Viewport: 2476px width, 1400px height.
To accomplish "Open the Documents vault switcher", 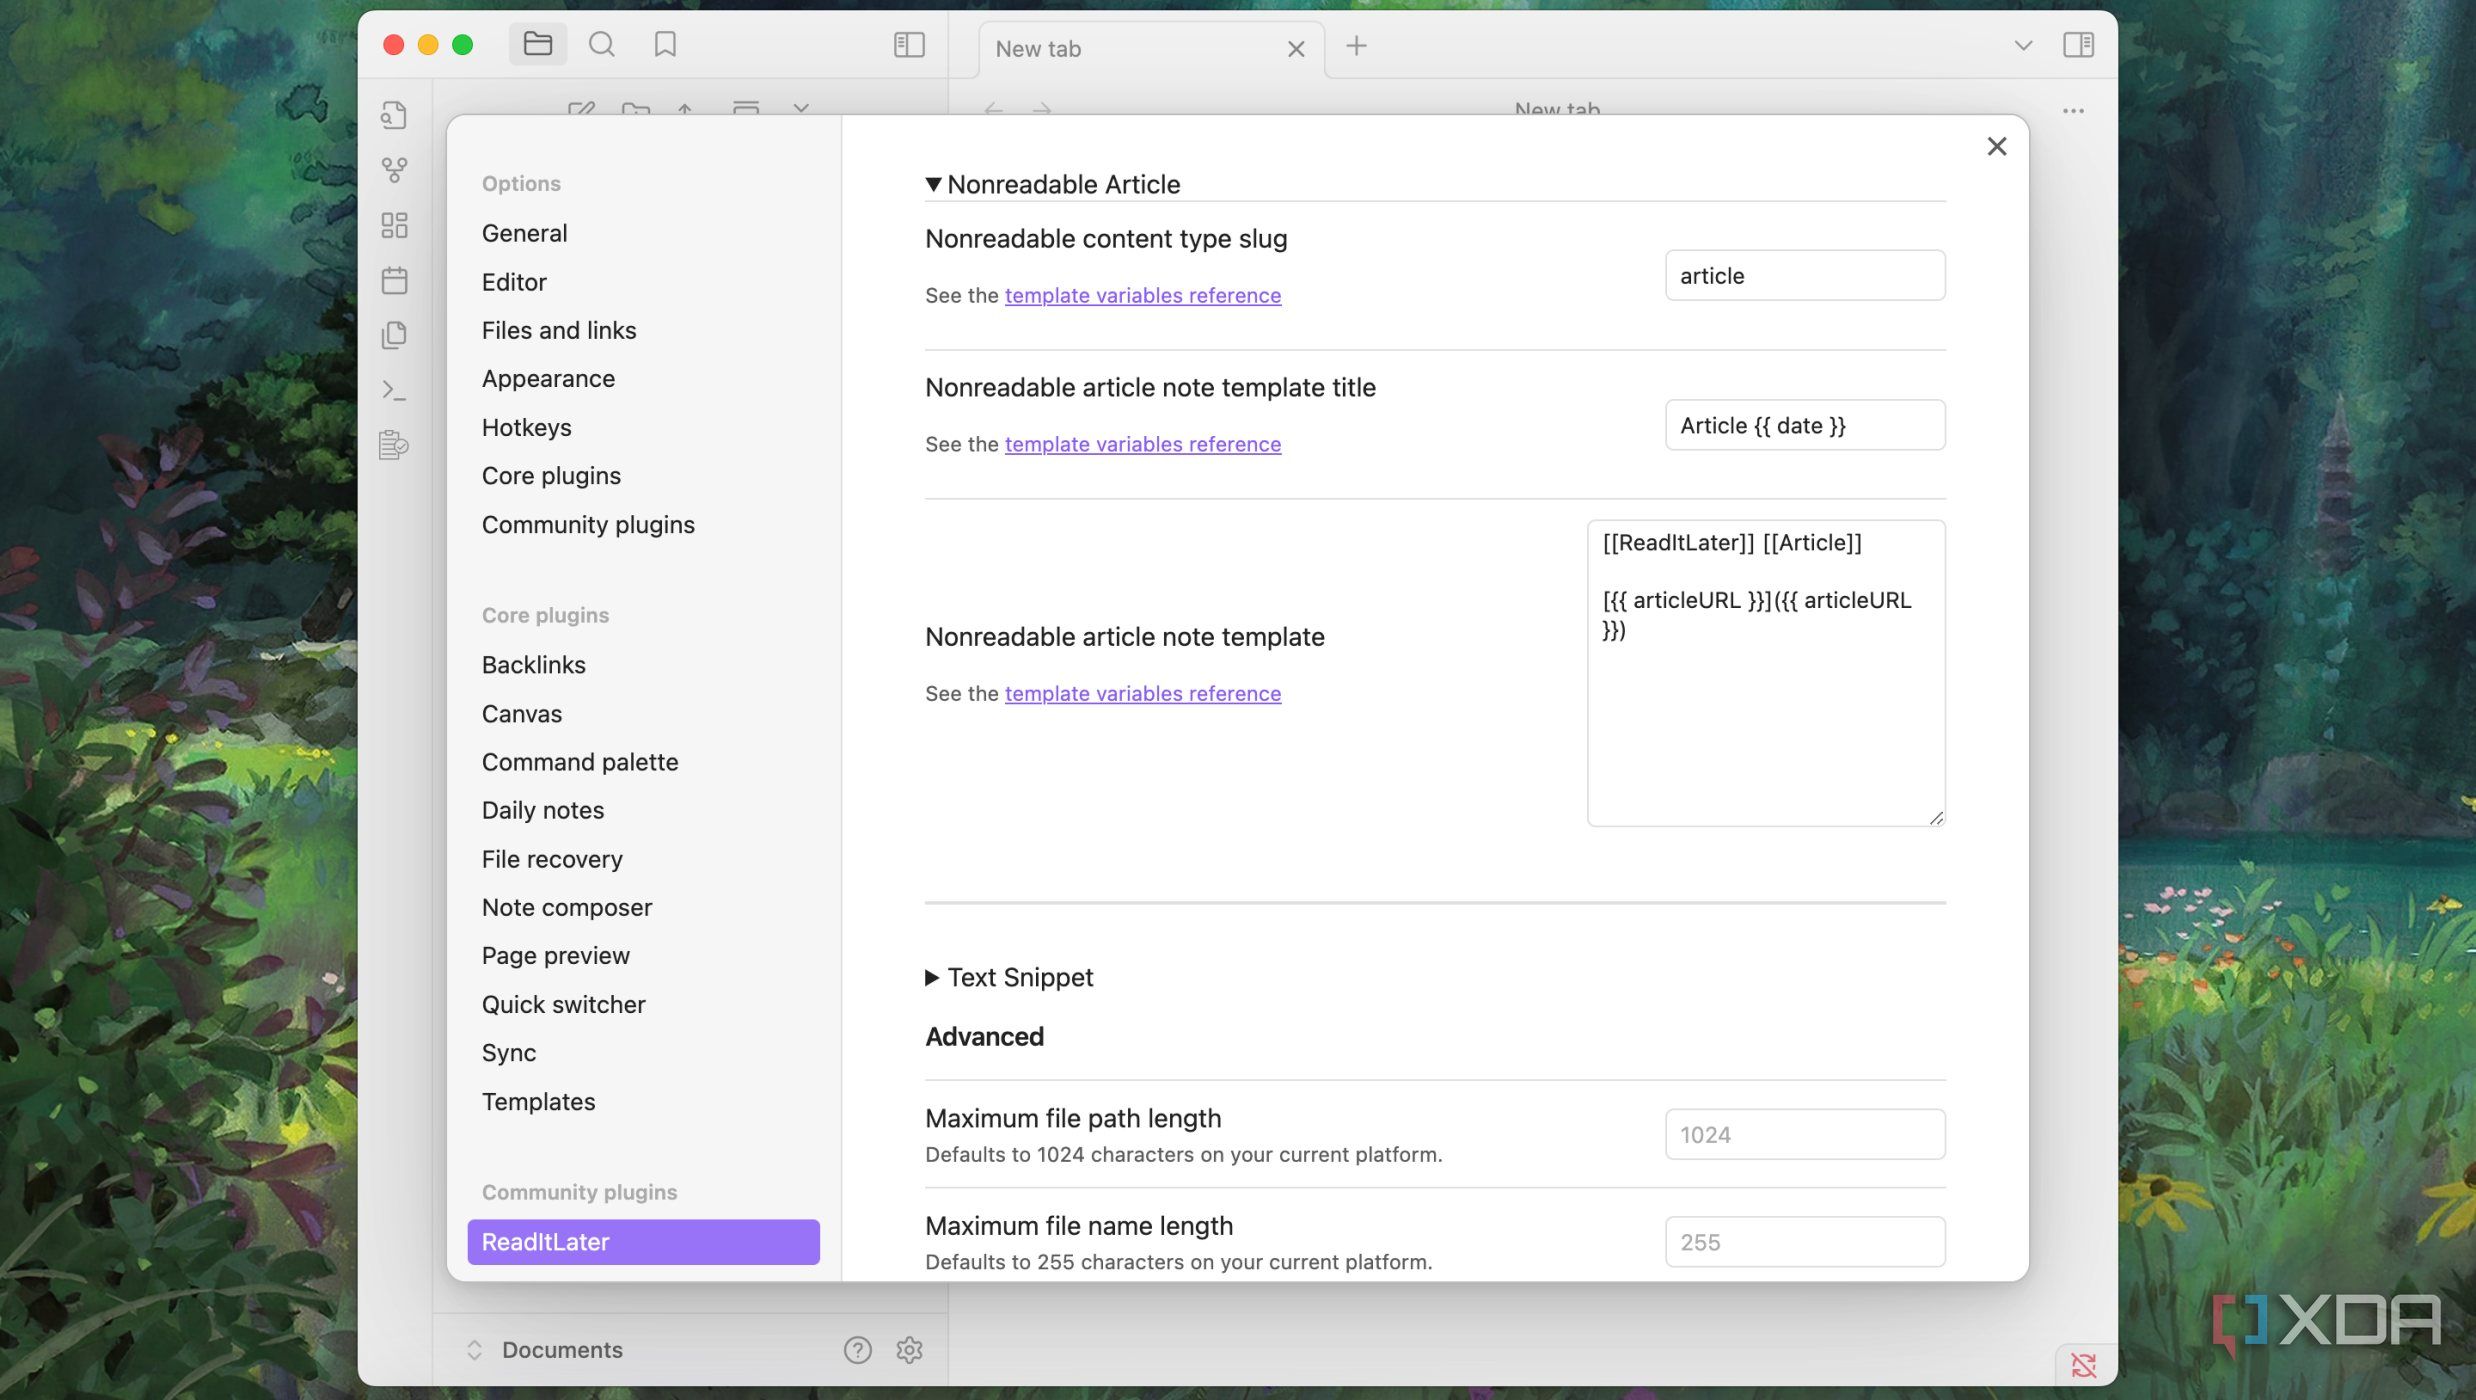I will coord(544,1350).
